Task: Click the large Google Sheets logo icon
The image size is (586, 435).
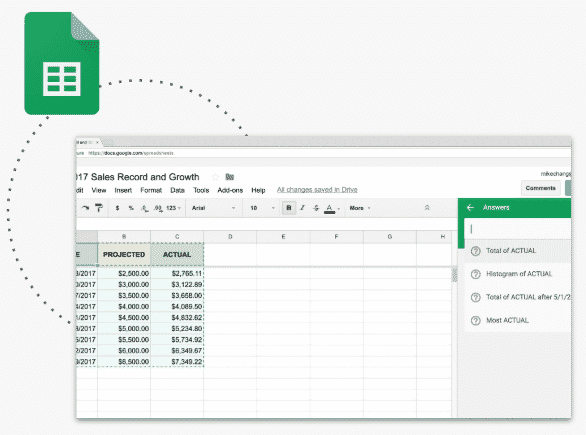Action: [62, 63]
